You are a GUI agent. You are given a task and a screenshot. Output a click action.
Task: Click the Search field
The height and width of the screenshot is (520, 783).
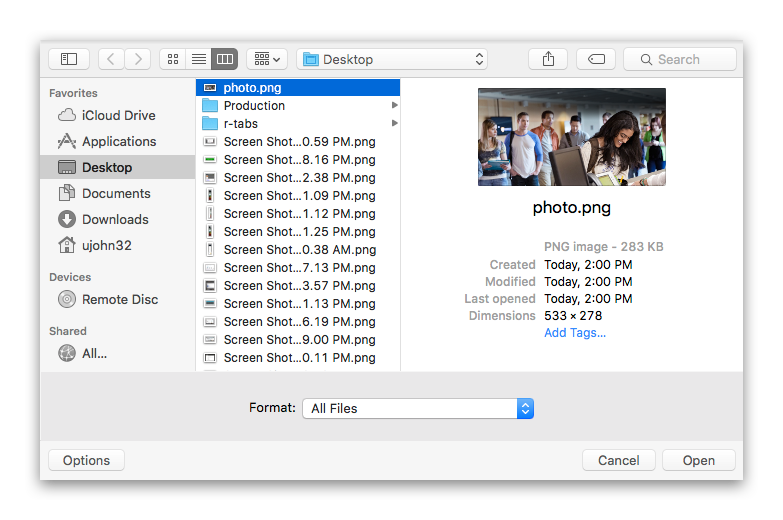click(x=680, y=59)
